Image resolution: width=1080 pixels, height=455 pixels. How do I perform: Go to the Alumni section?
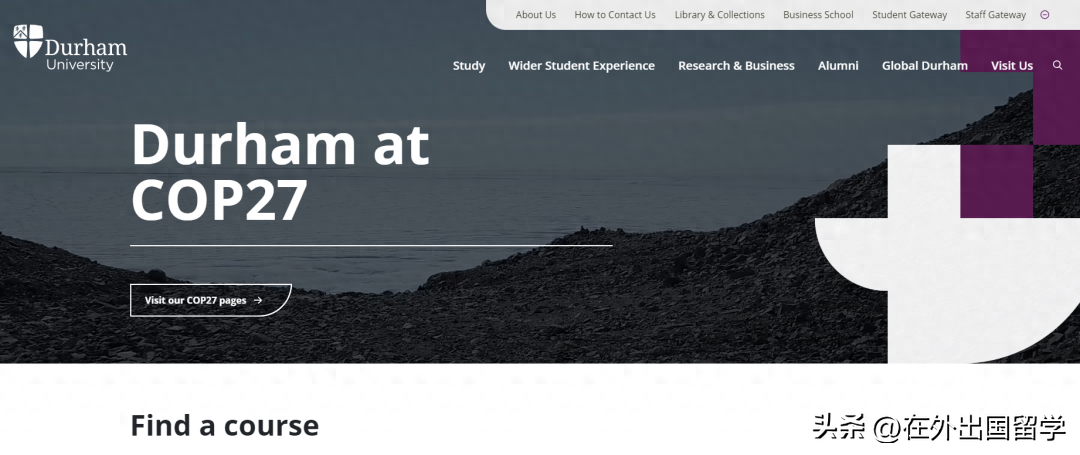(838, 65)
